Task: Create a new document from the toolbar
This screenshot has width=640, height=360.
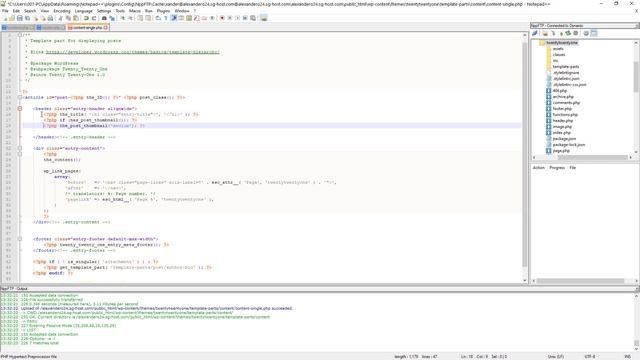Action: (x=5, y=18)
